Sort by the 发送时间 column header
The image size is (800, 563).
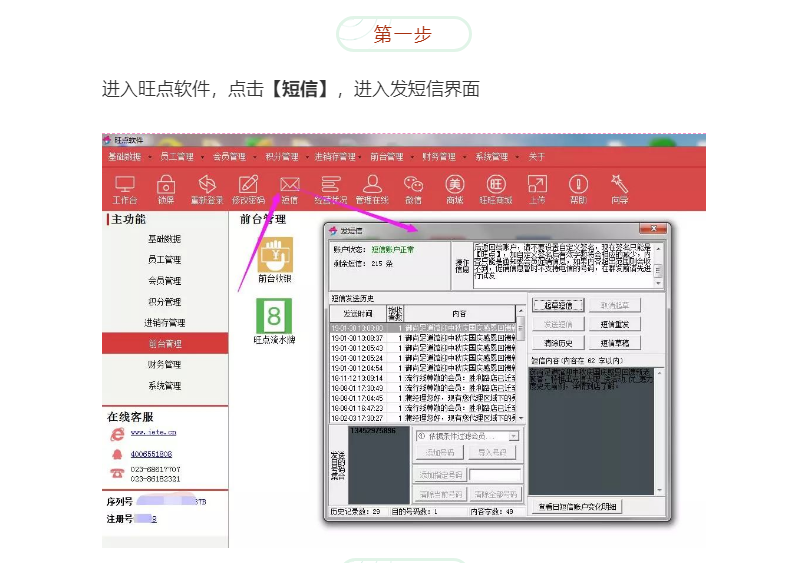(x=358, y=313)
